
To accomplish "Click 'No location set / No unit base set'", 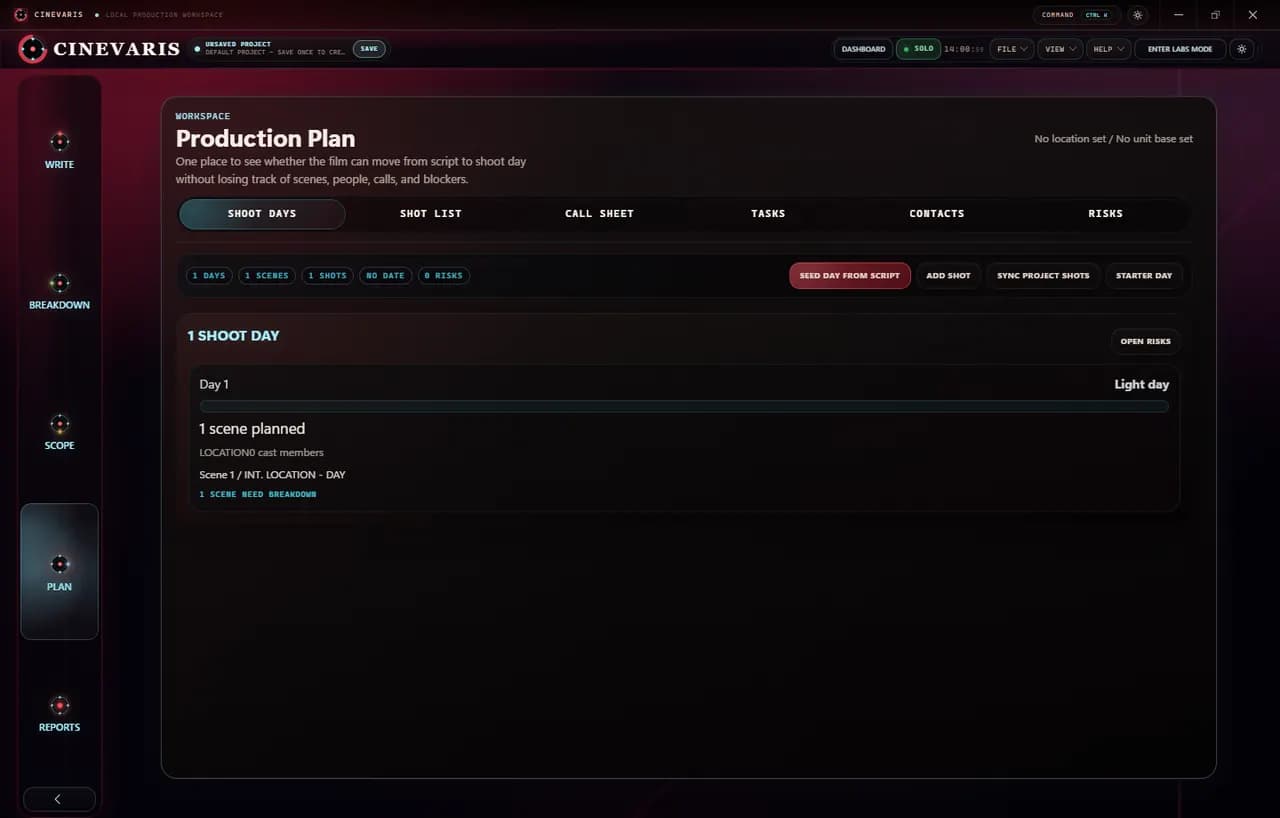I will pos(1113,139).
